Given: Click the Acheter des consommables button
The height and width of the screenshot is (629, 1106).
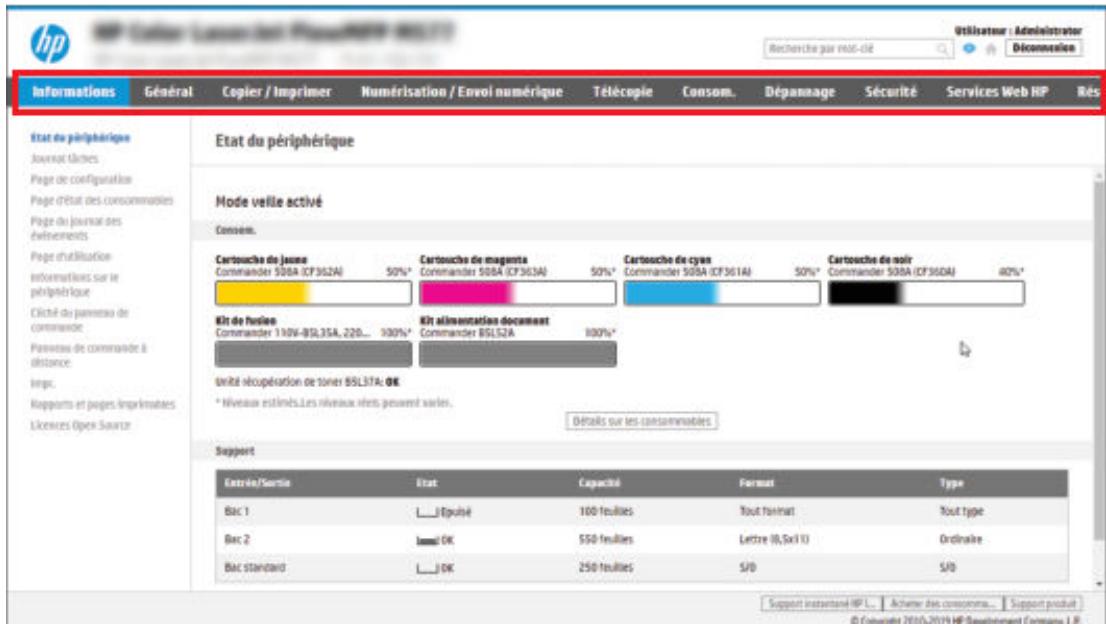Looking at the screenshot, I should [942, 604].
